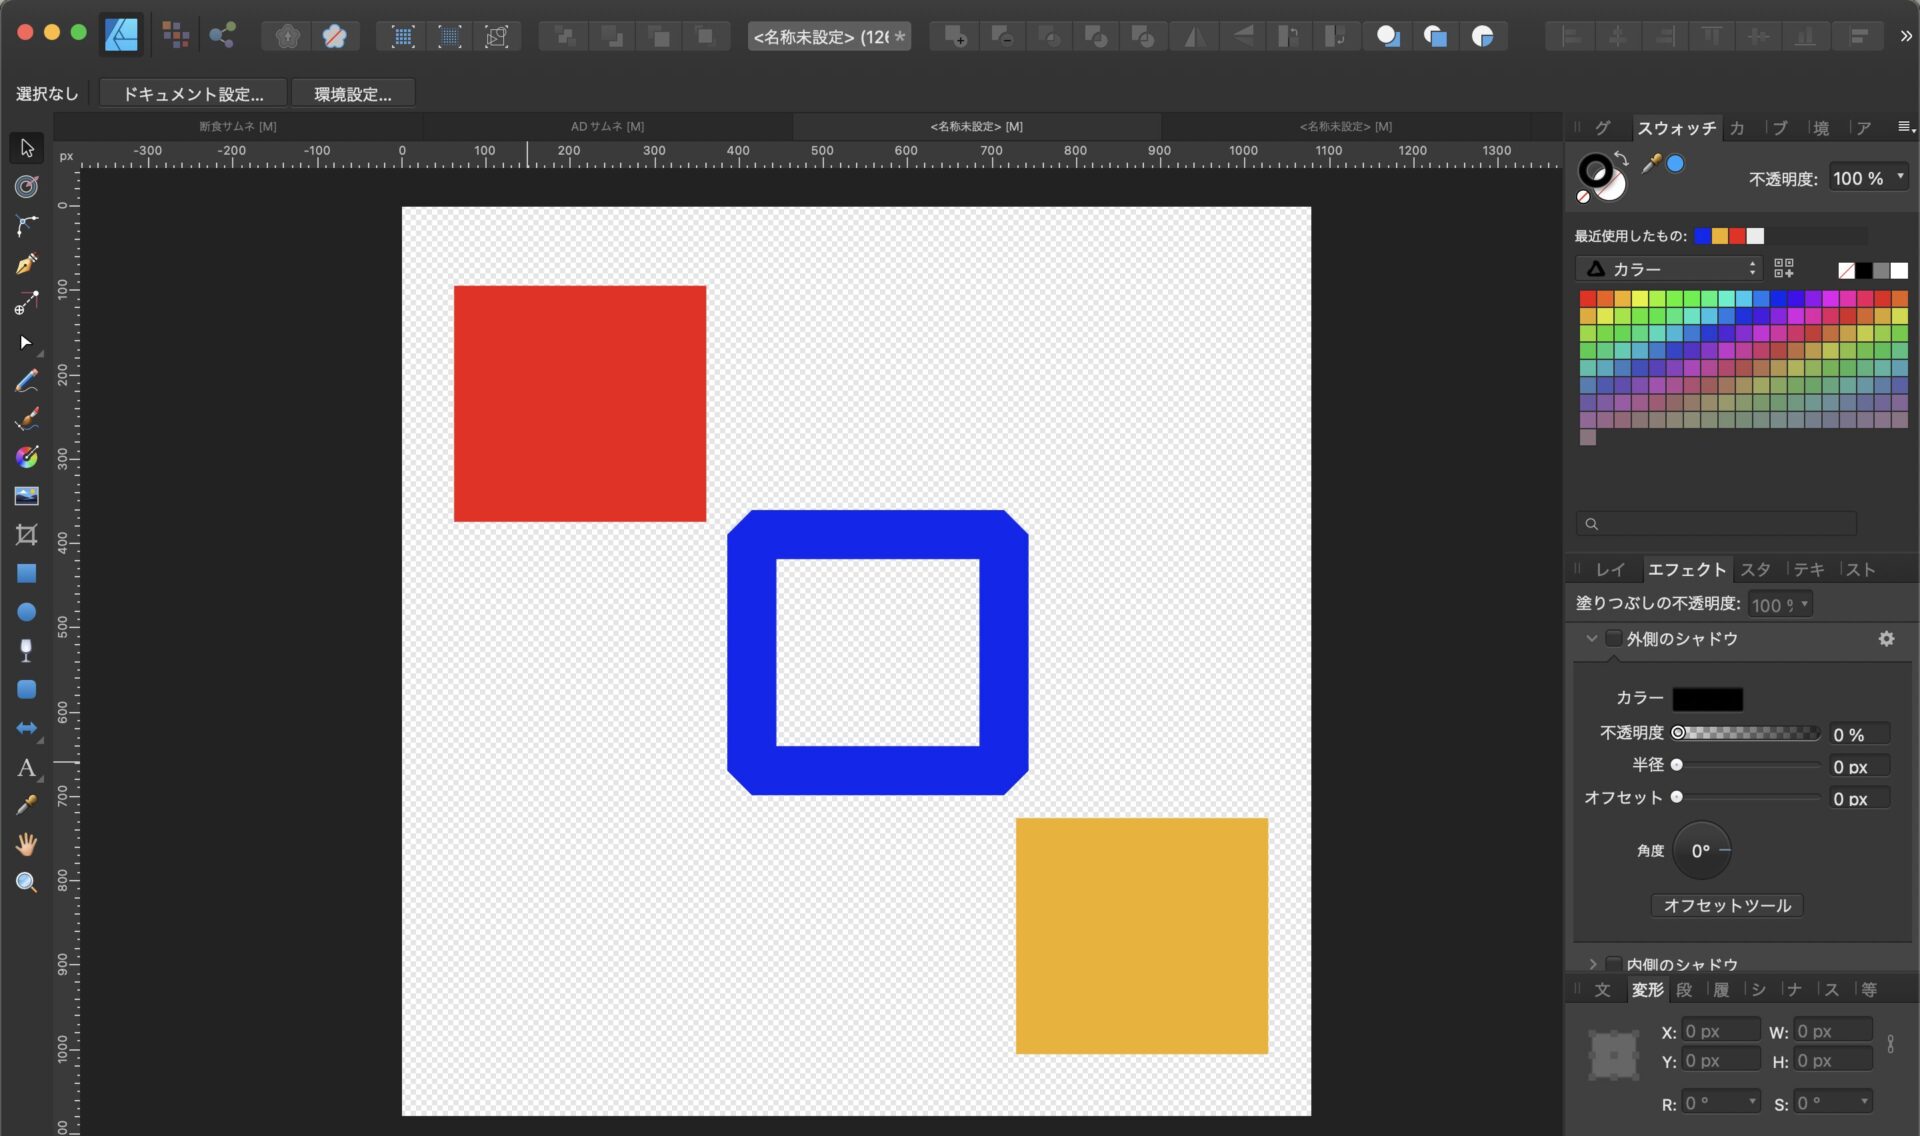Screen dimensions: 1920x1136
Task: Switch to the Export persona
Action: pos(222,36)
